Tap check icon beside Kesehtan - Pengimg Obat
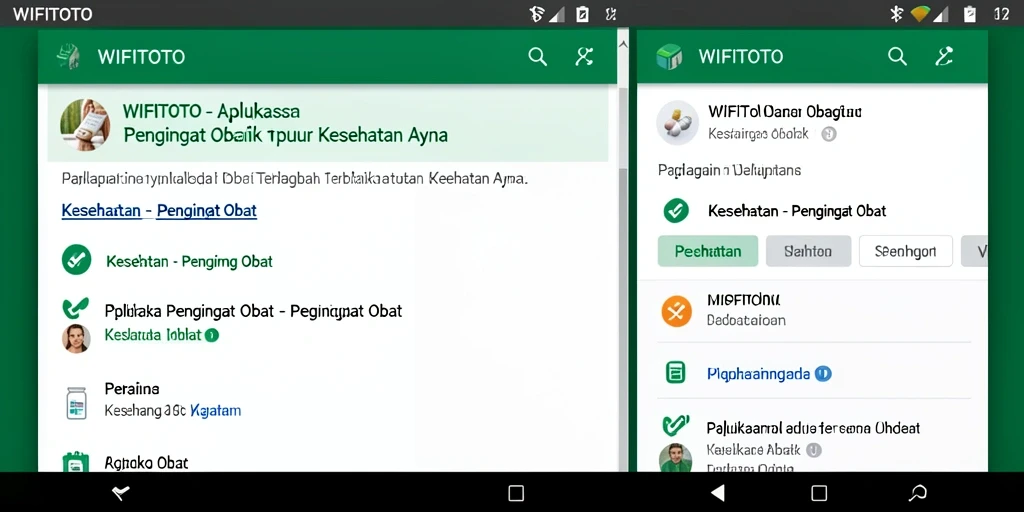The height and width of the screenshot is (512, 1024). point(76,260)
